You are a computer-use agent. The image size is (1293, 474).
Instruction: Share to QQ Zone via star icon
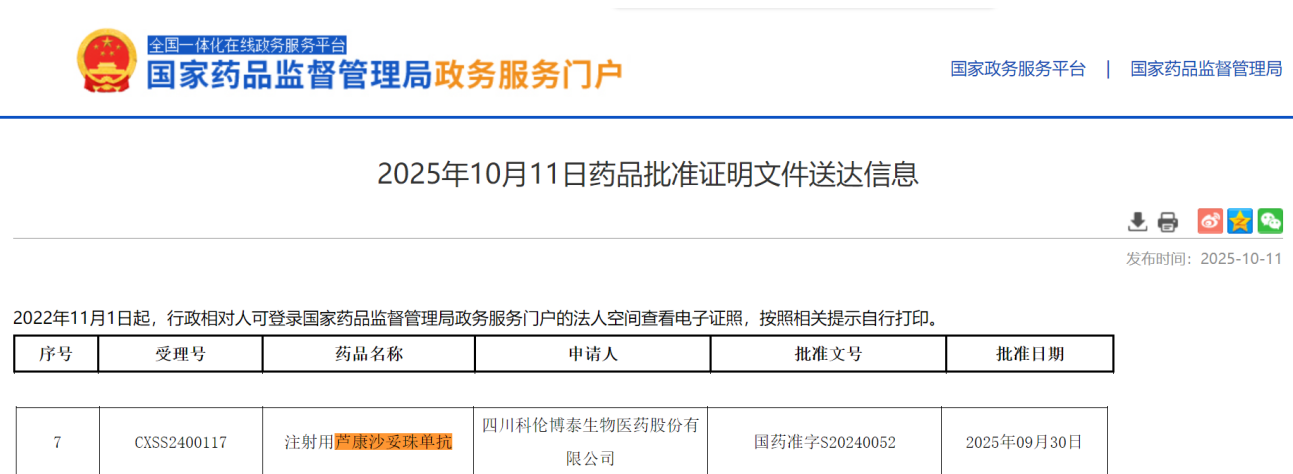[1240, 221]
